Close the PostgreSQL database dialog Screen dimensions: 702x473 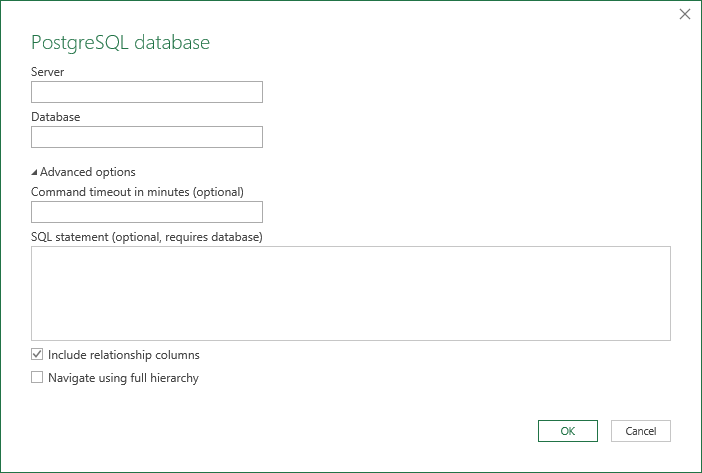click(685, 14)
